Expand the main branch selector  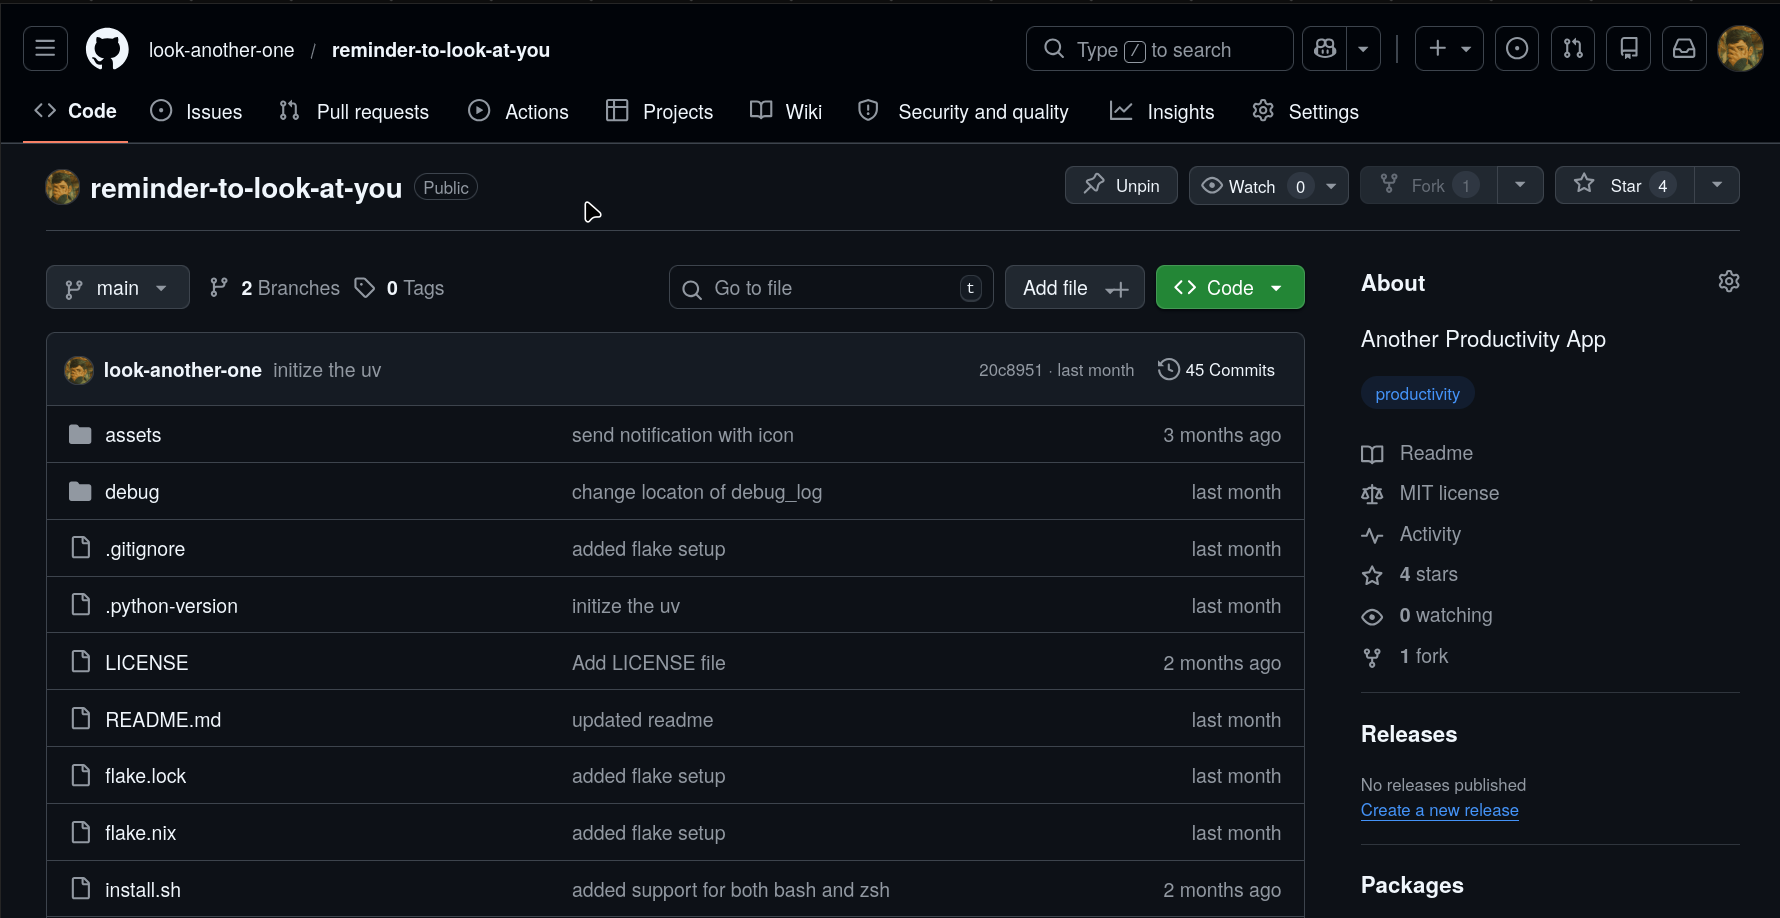pos(118,288)
